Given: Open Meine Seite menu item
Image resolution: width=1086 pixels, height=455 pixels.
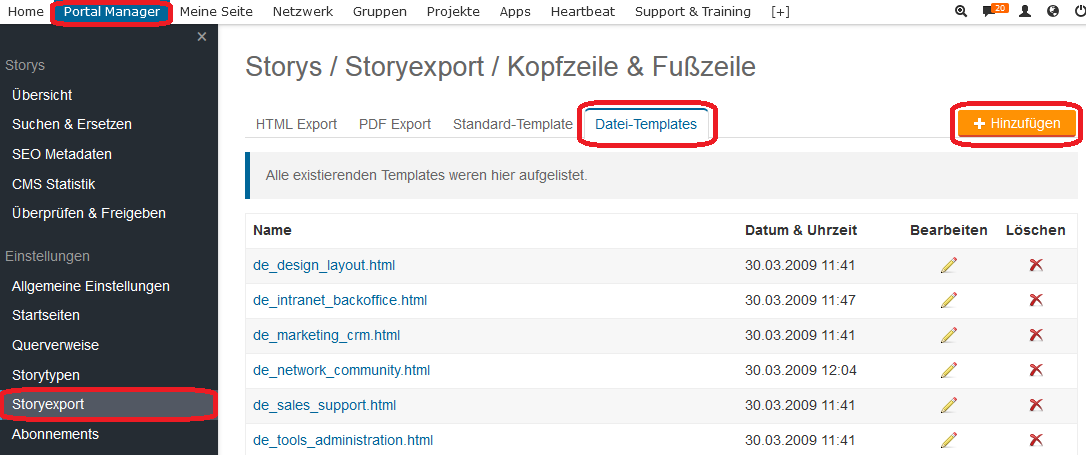Looking at the screenshot, I should pos(216,12).
